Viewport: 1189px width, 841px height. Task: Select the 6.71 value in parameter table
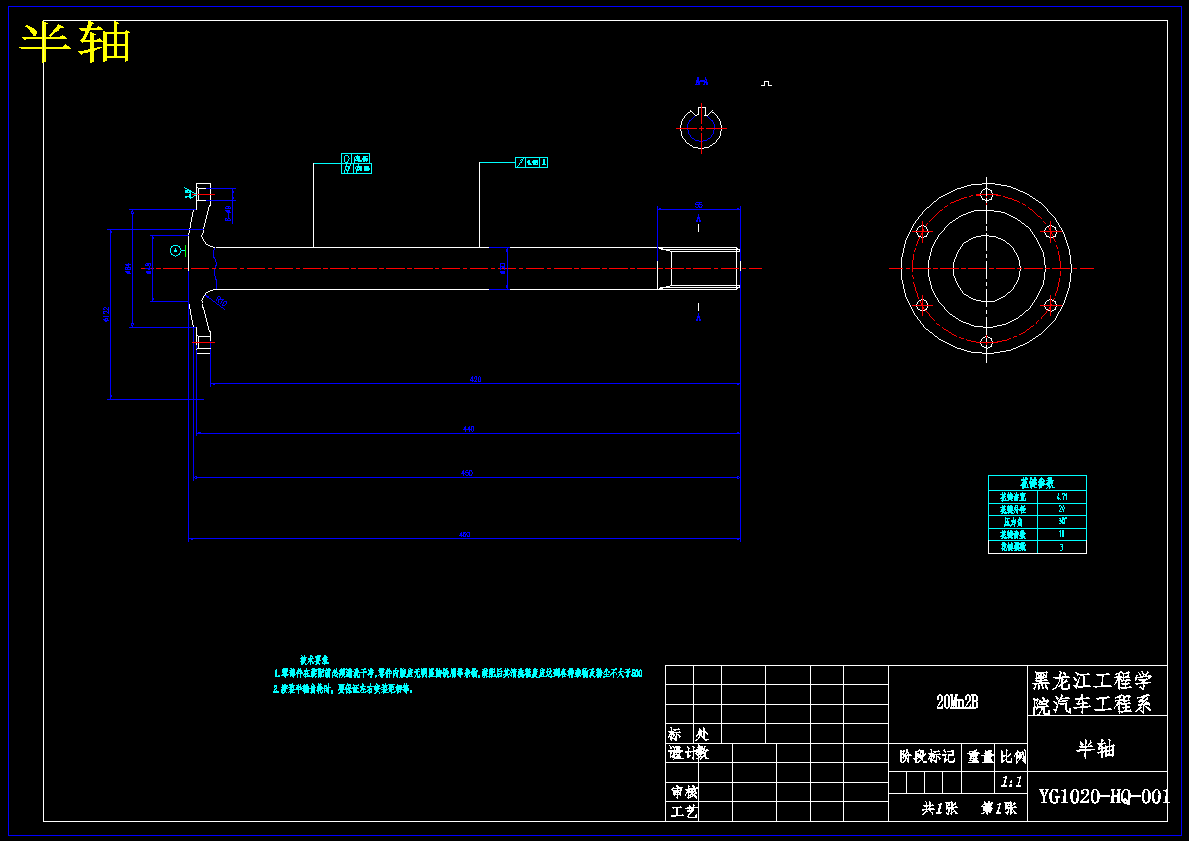tap(1062, 497)
